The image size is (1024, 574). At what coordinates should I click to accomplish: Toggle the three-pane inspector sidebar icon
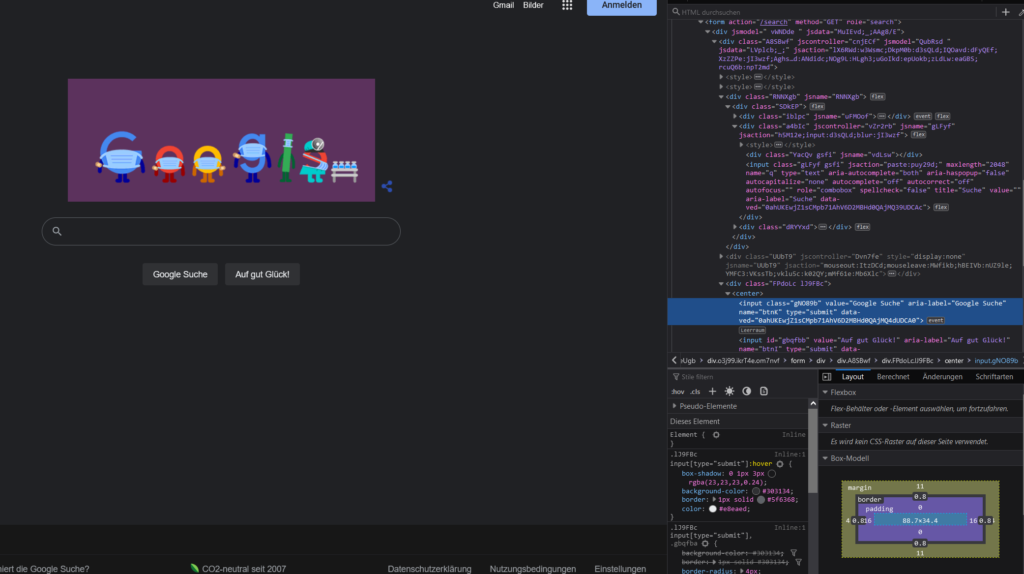pyautogui.click(x=827, y=377)
